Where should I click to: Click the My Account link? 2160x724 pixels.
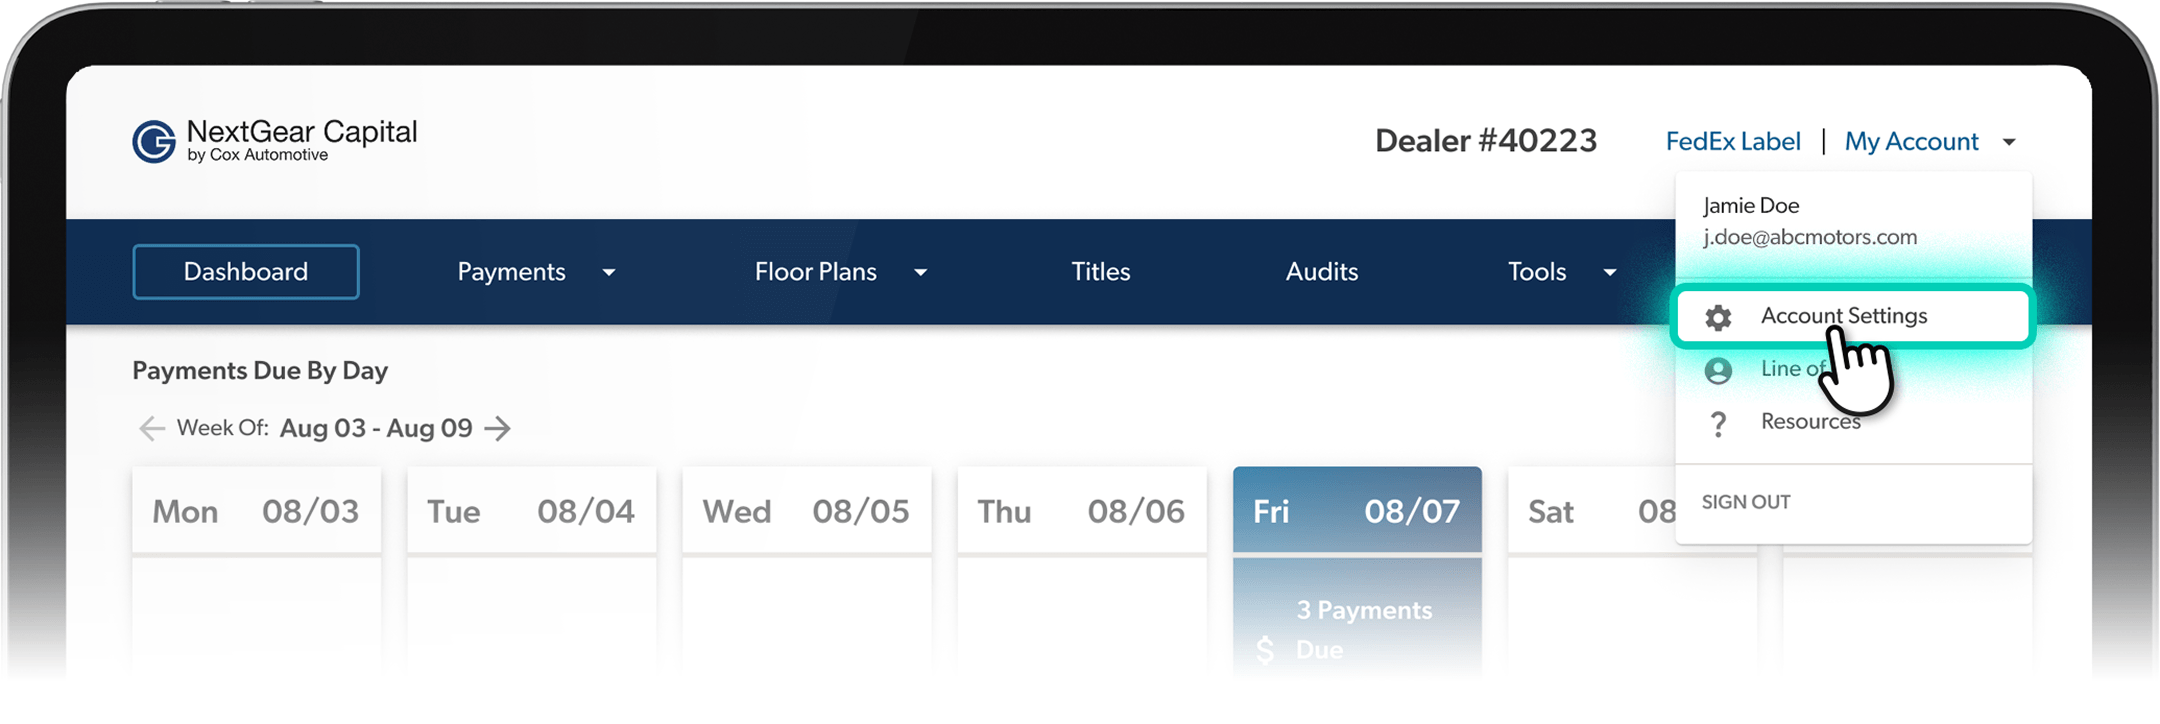(x=1911, y=141)
